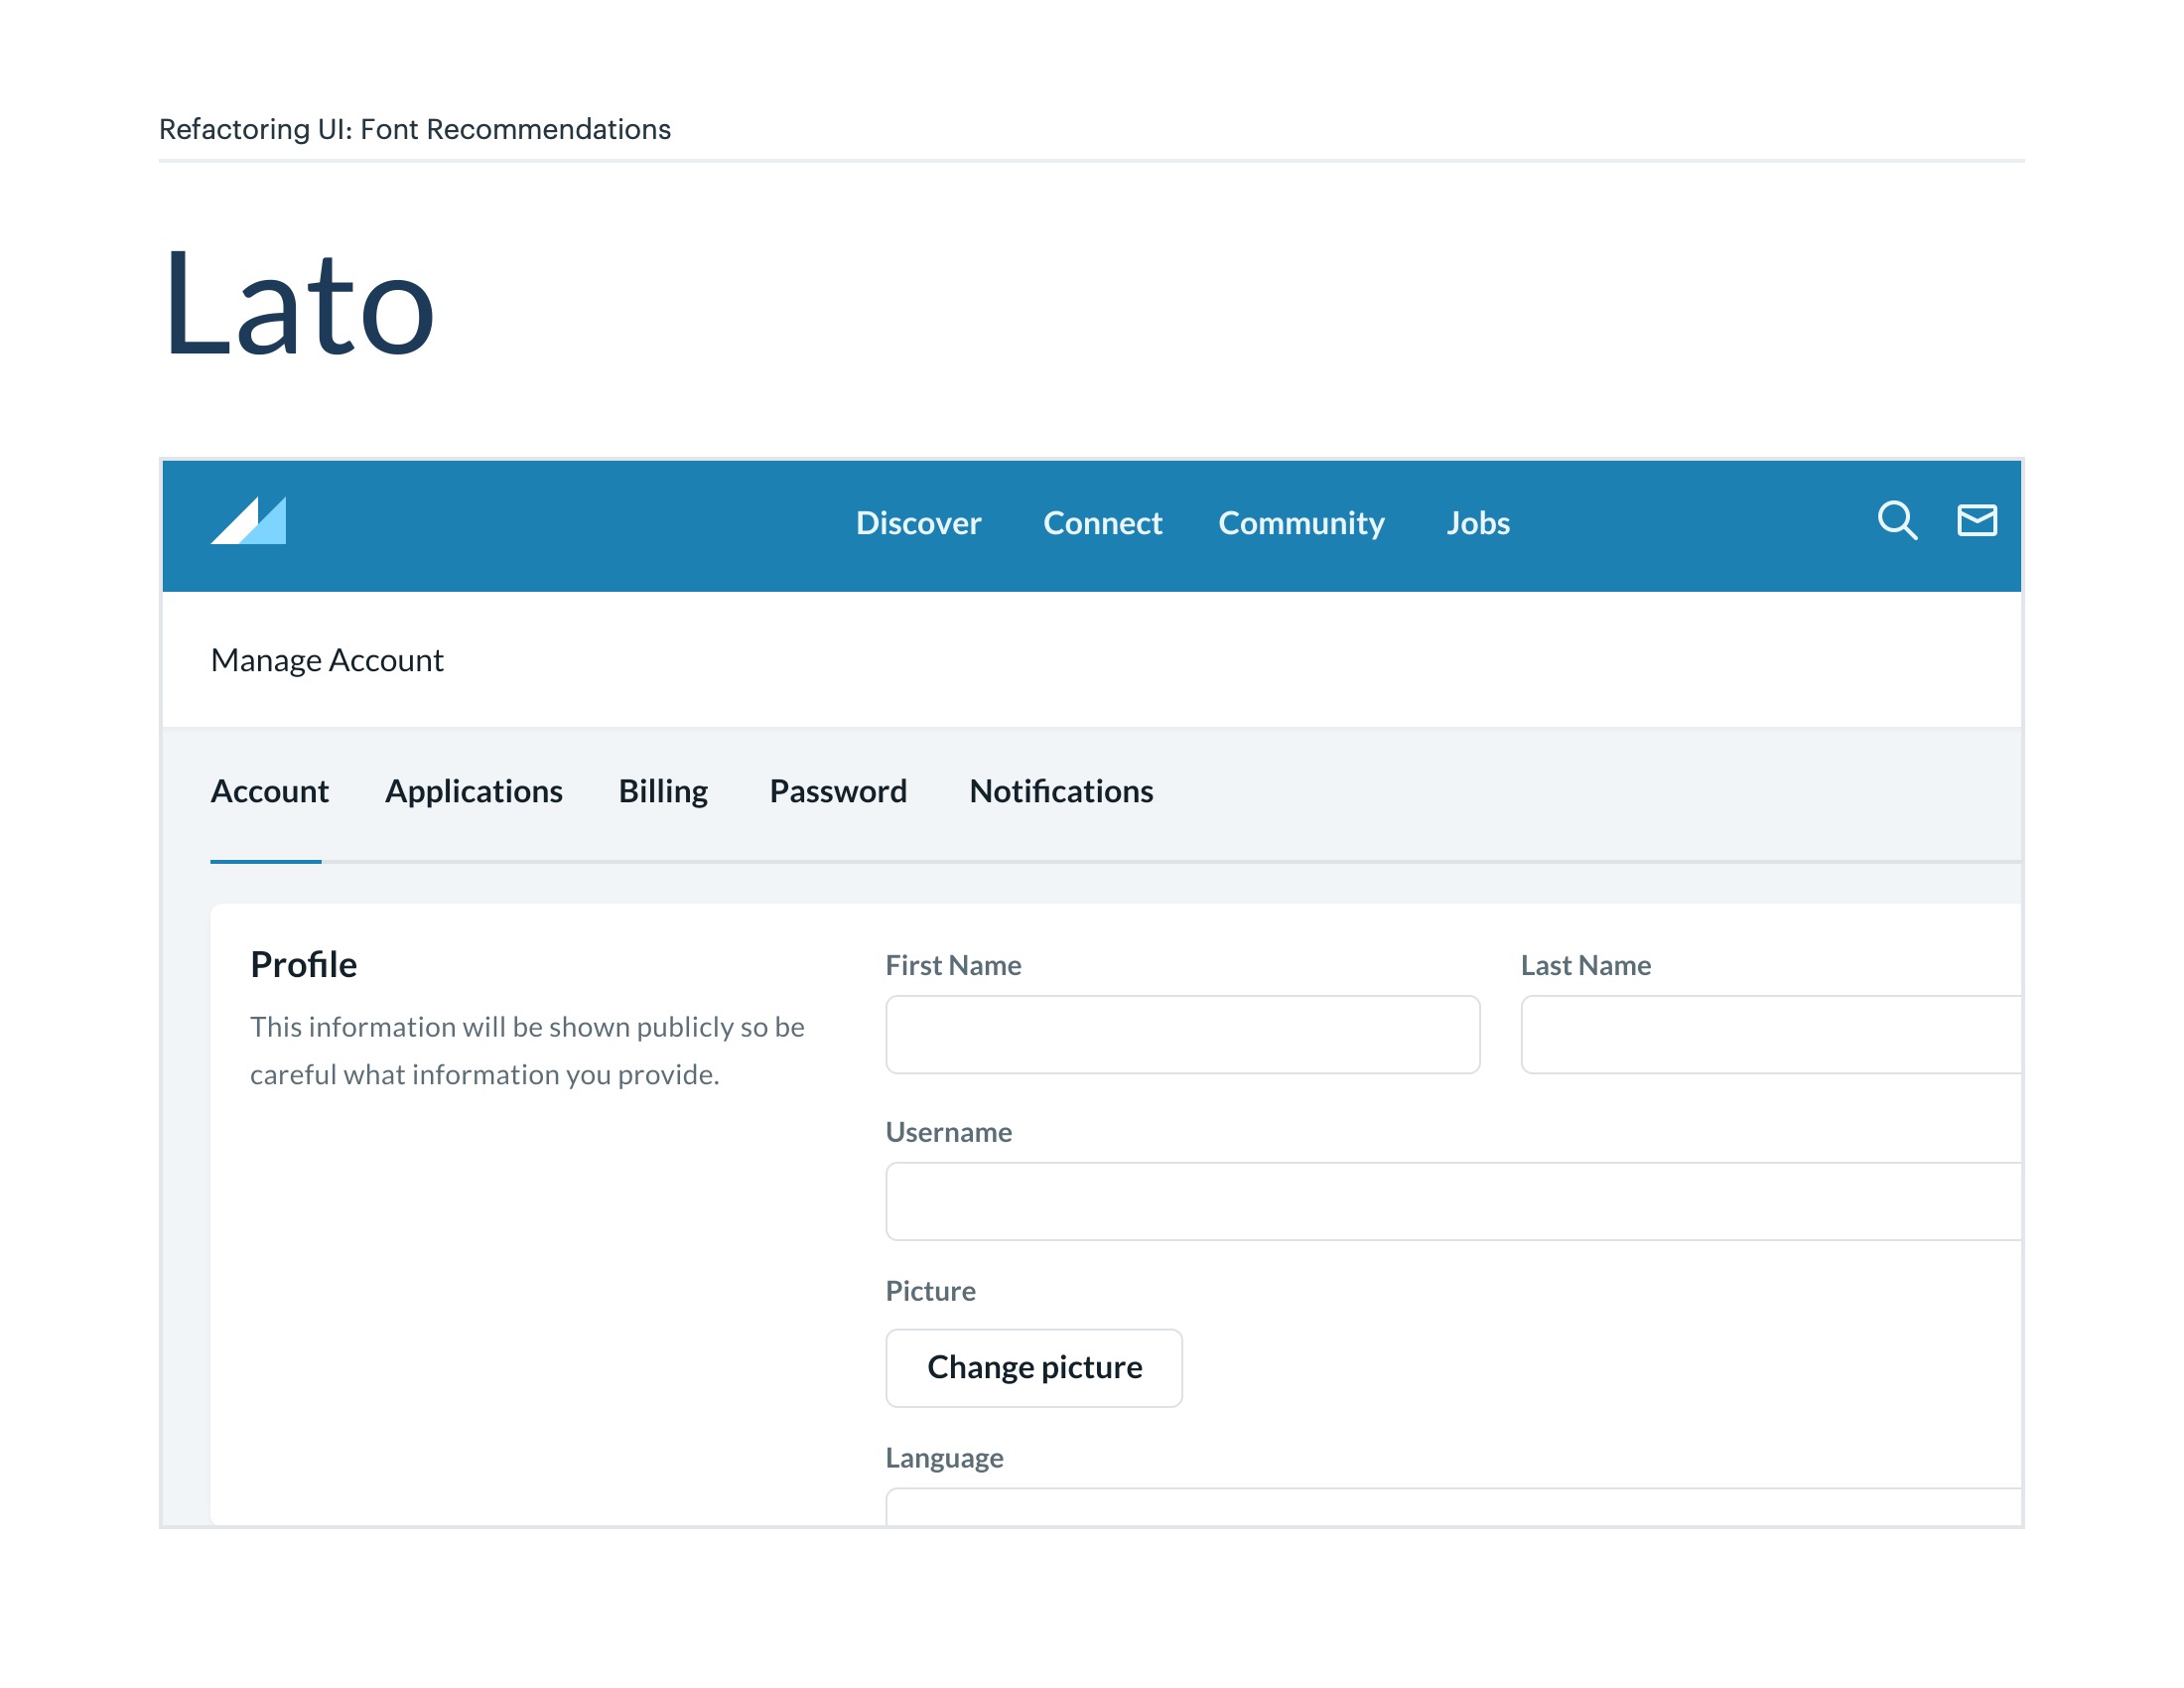
Task: Click the search magnifier icon
Action: tap(1896, 520)
